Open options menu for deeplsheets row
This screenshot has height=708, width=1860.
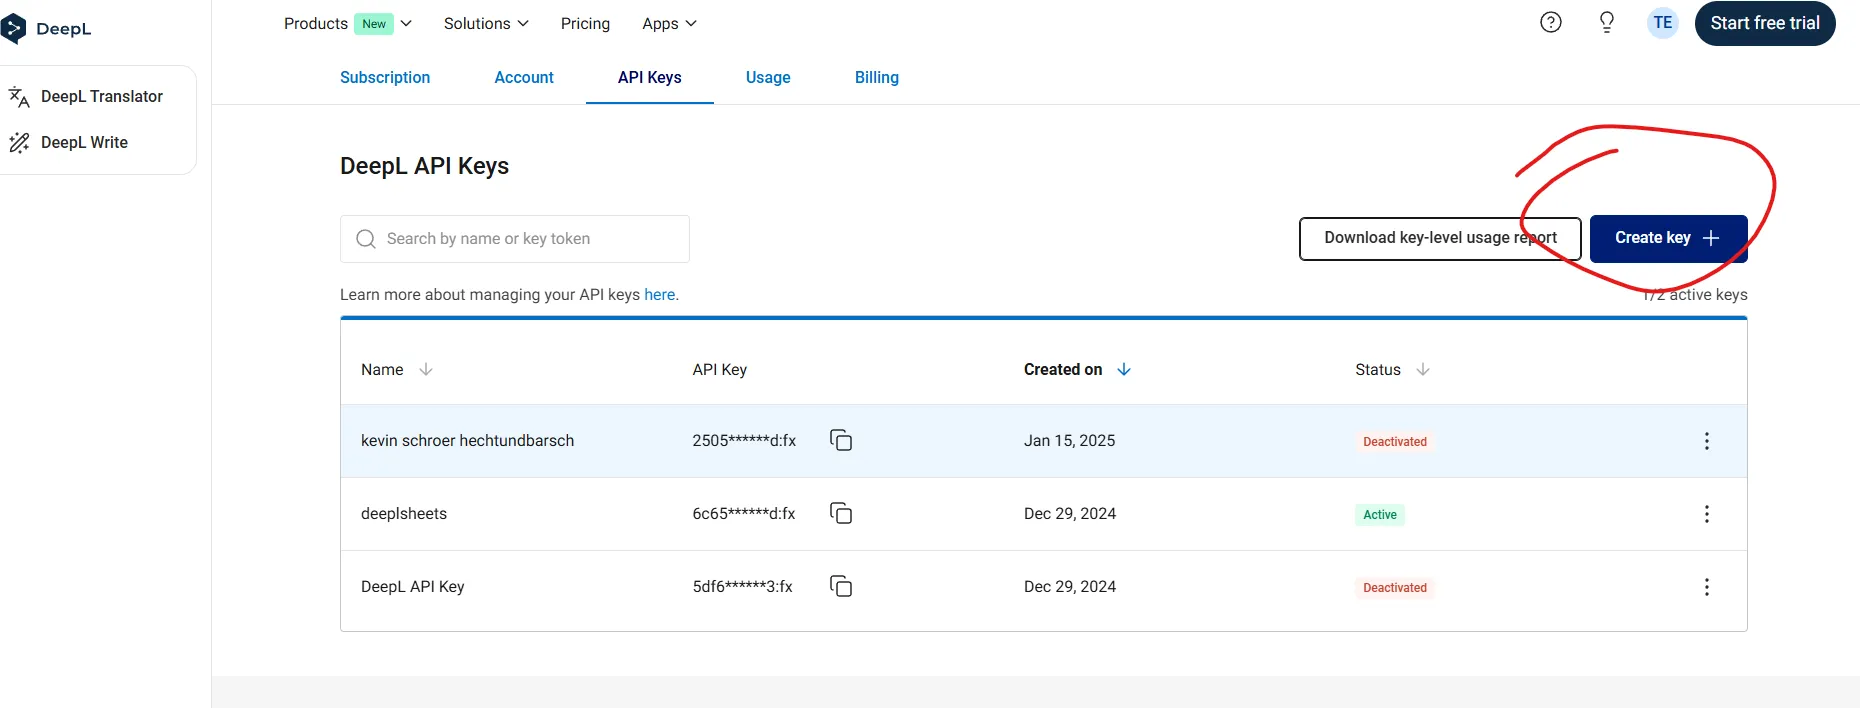point(1706,514)
